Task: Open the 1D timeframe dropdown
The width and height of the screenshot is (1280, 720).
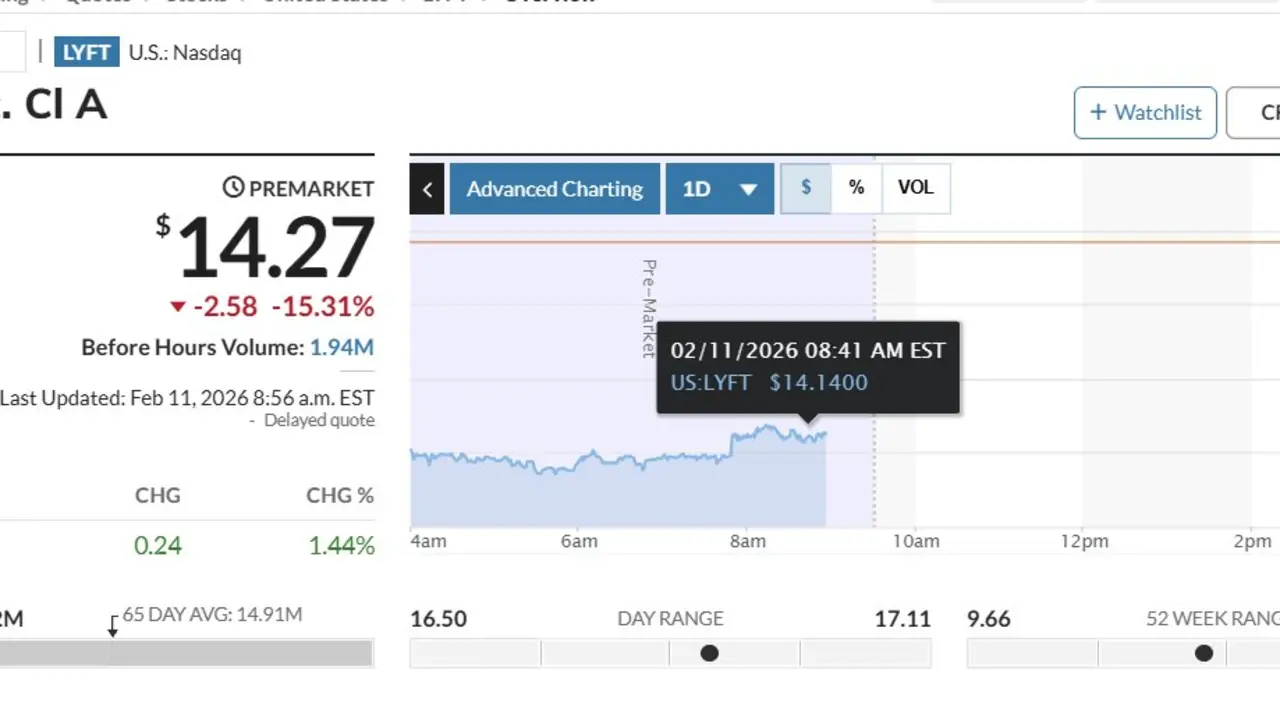Action: [x=719, y=189]
